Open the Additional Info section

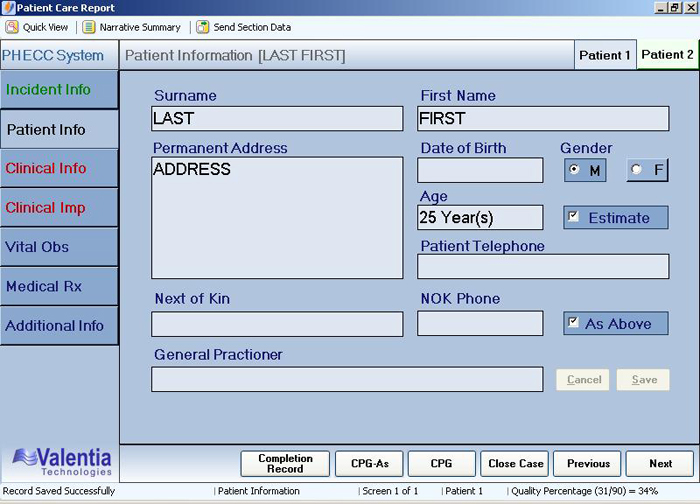[59, 325]
